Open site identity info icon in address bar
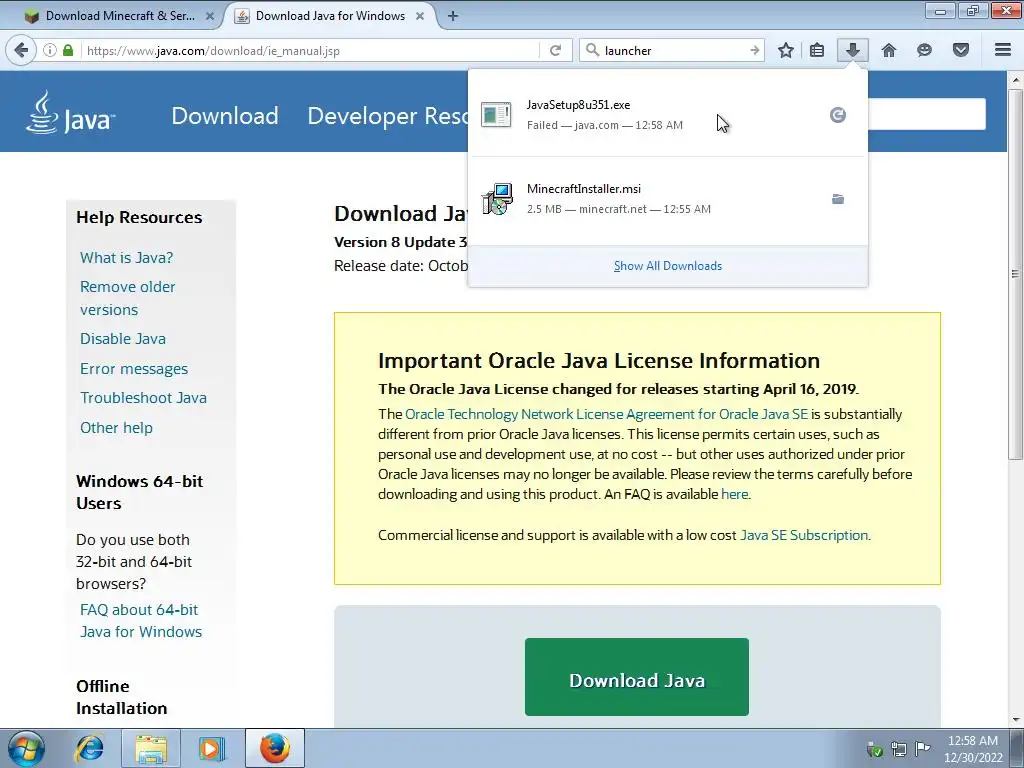The width and height of the screenshot is (1024, 768). [x=50, y=50]
